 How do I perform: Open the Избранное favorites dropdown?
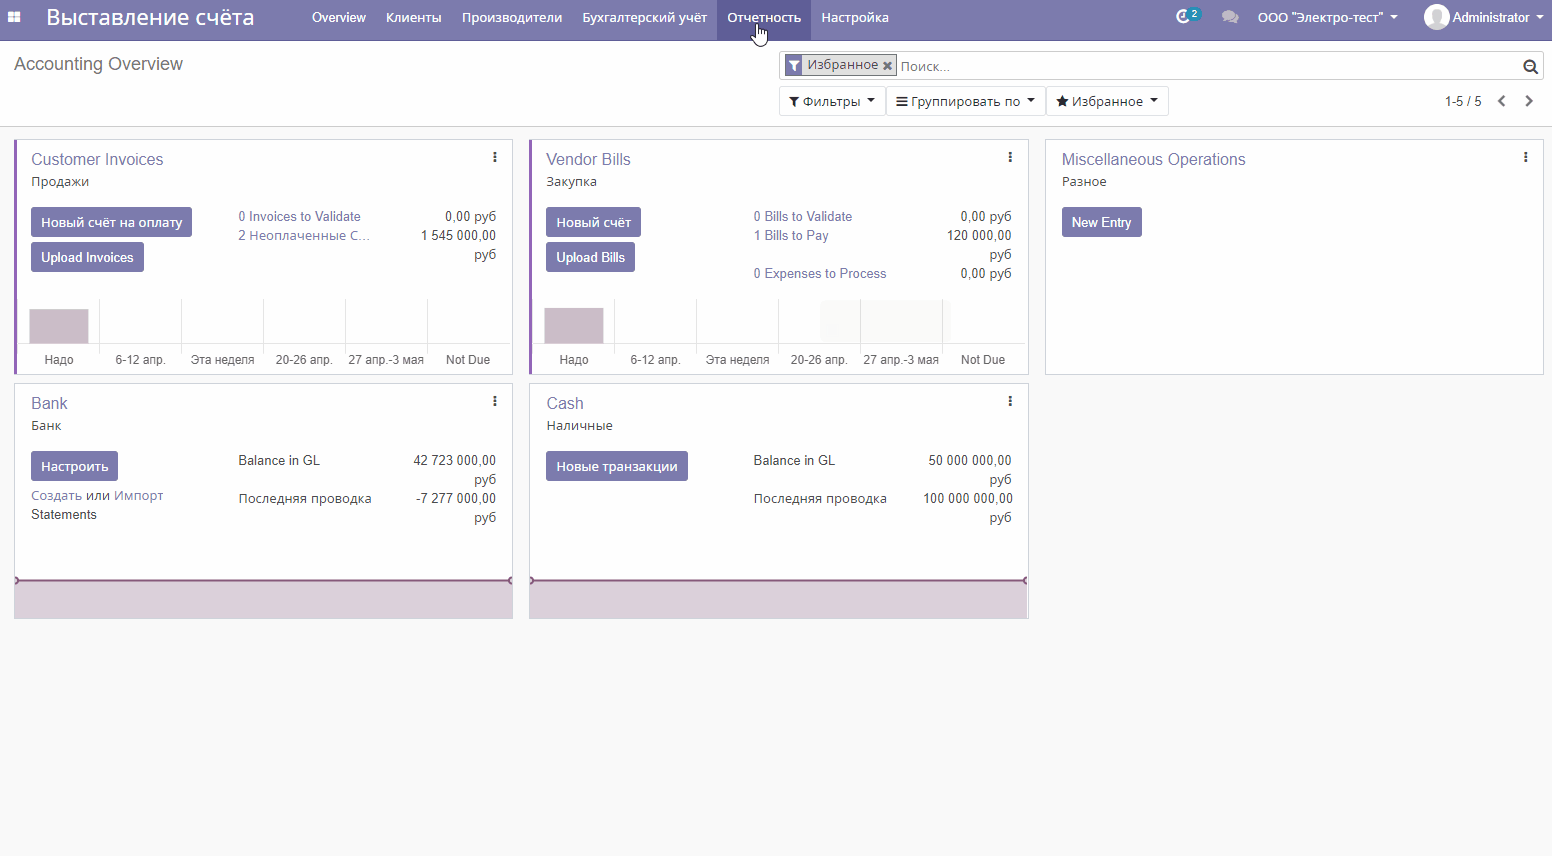tap(1106, 101)
